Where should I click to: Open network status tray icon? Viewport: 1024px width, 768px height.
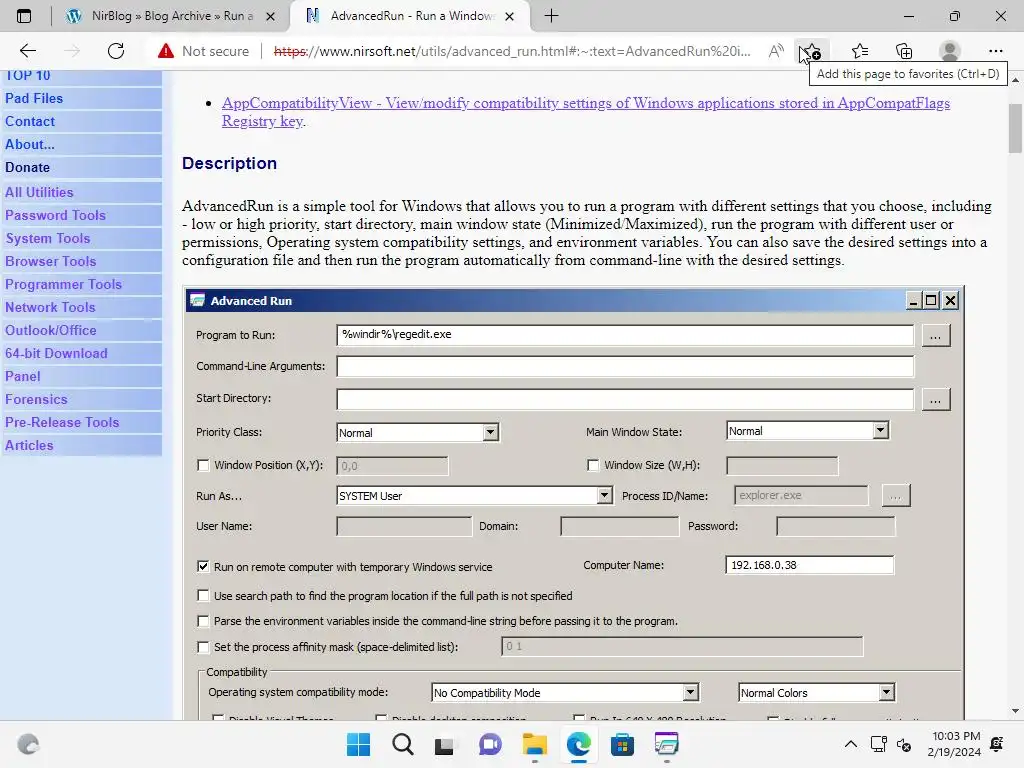point(878,744)
